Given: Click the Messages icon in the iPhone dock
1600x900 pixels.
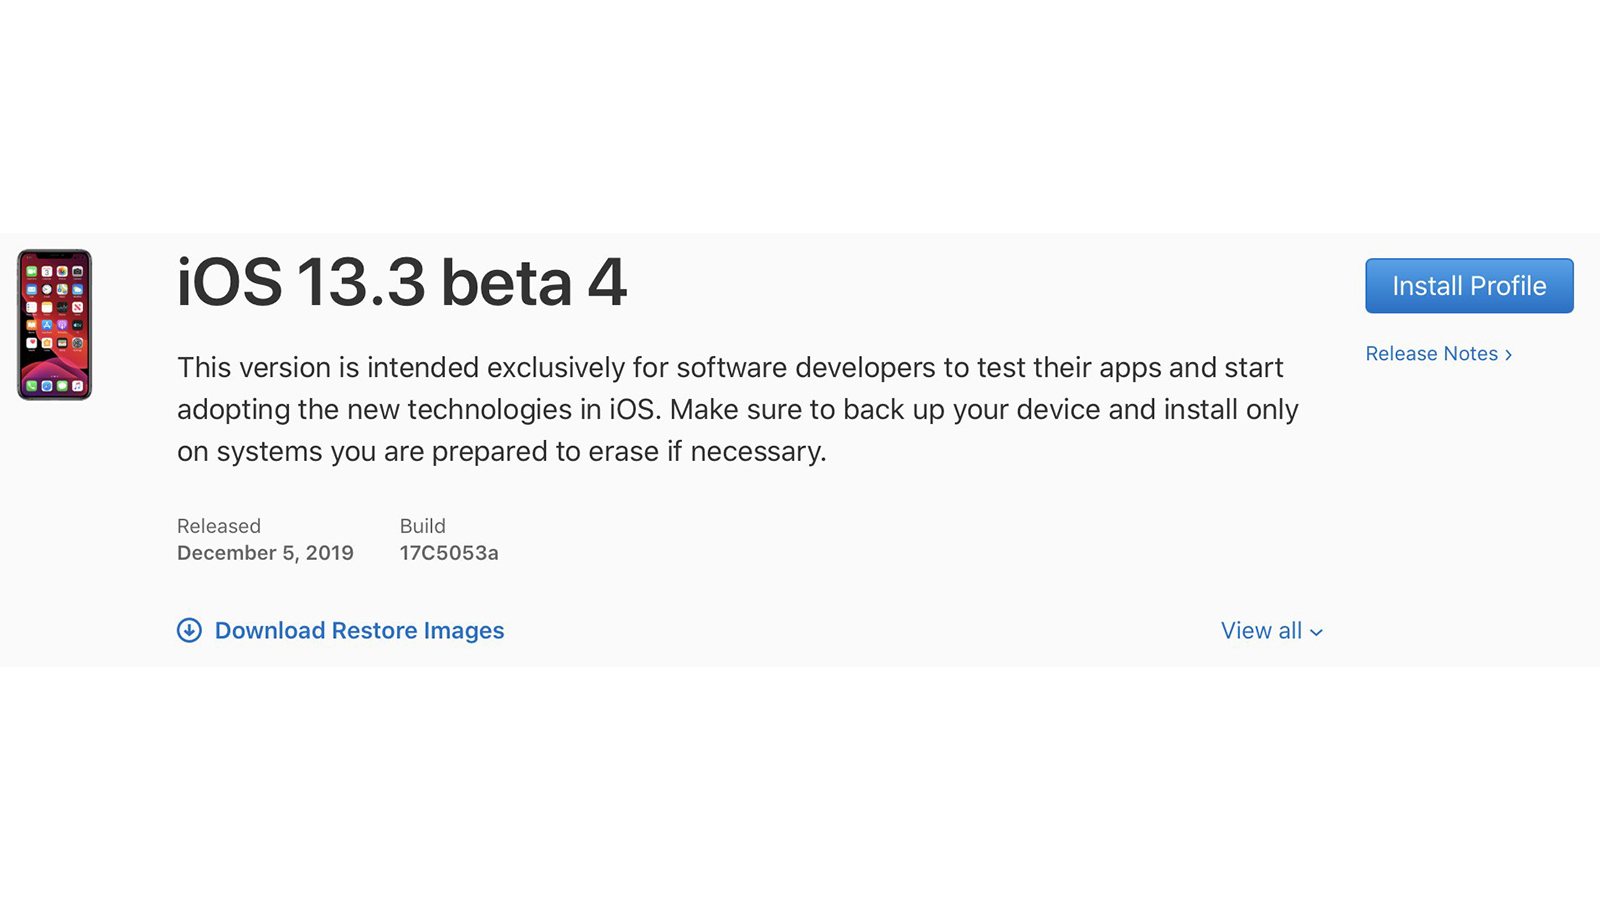Looking at the screenshot, I should coord(62,386).
